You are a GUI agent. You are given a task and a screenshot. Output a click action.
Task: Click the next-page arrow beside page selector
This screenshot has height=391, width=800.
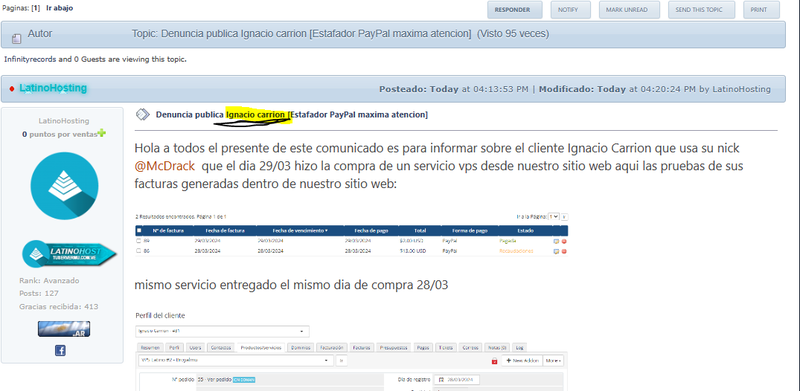click(x=564, y=216)
